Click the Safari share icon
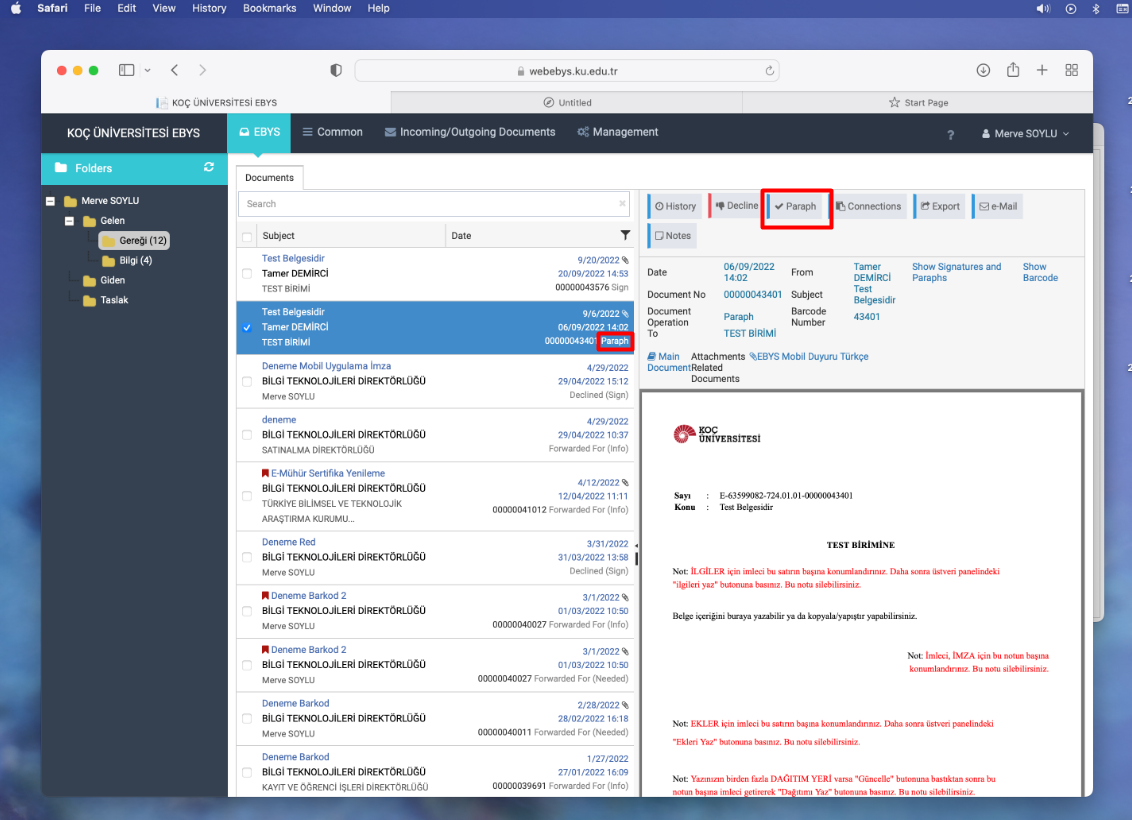The width and height of the screenshot is (1132, 820). point(1013,70)
